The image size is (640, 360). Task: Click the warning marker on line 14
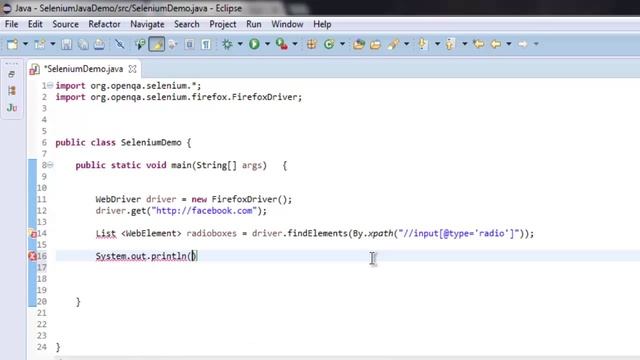[x=33, y=234]
